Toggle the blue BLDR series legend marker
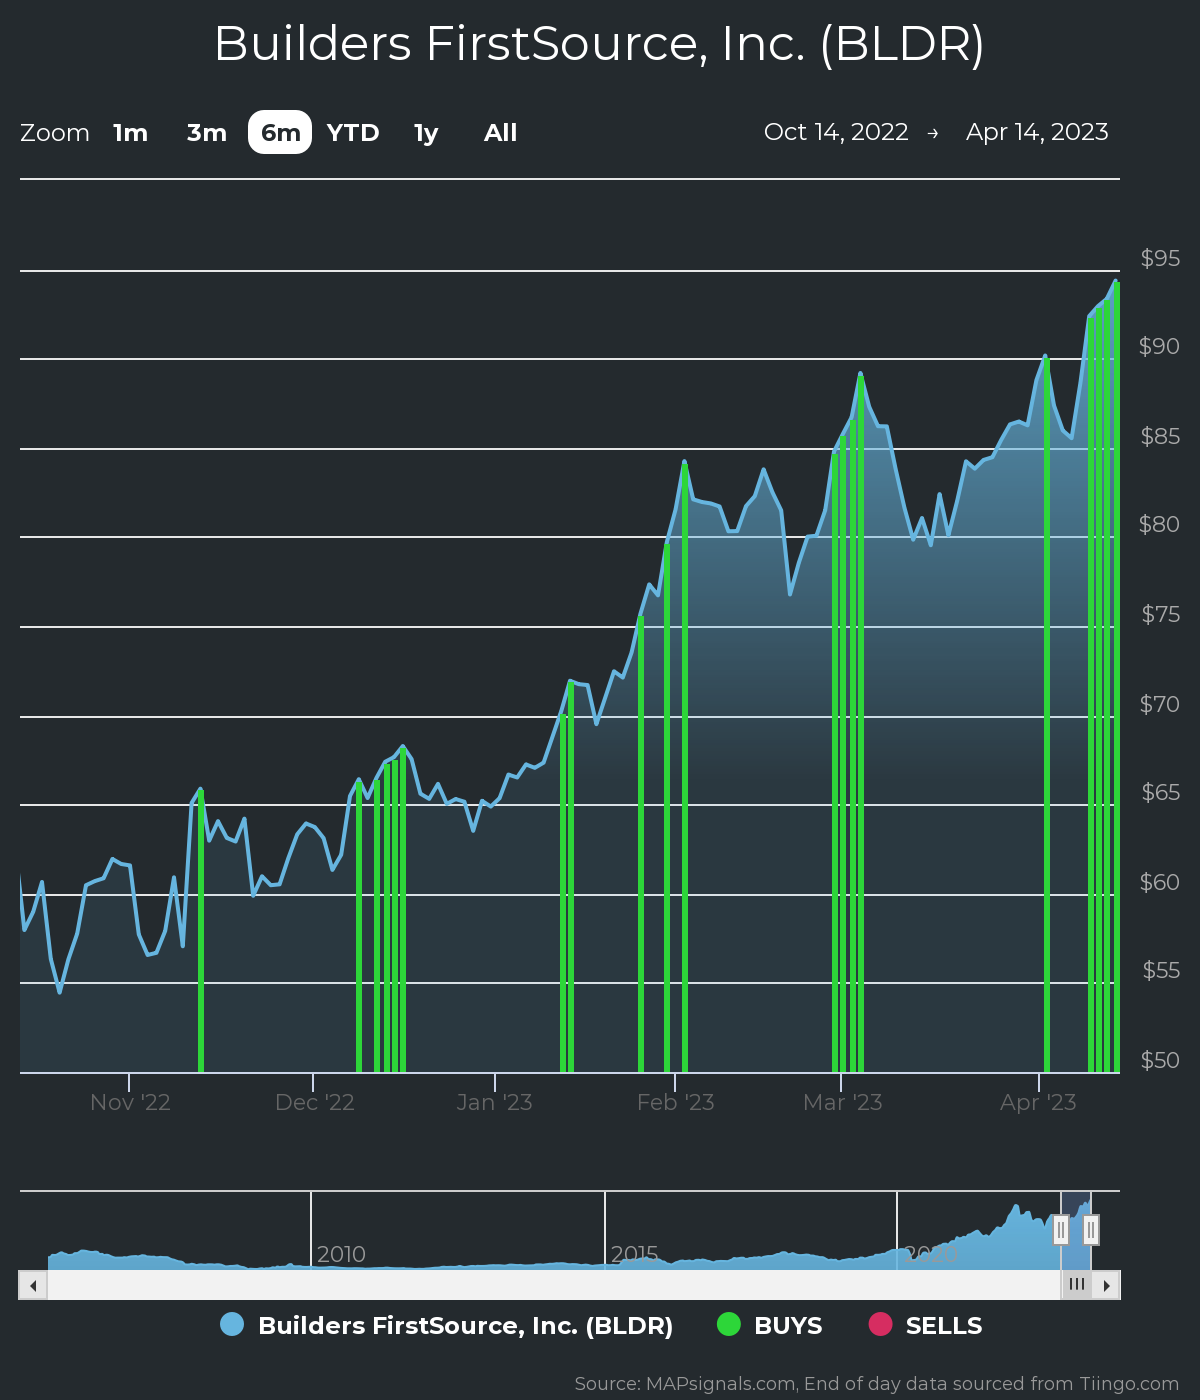The image size is (1200, 1400). coord(232,1324)
